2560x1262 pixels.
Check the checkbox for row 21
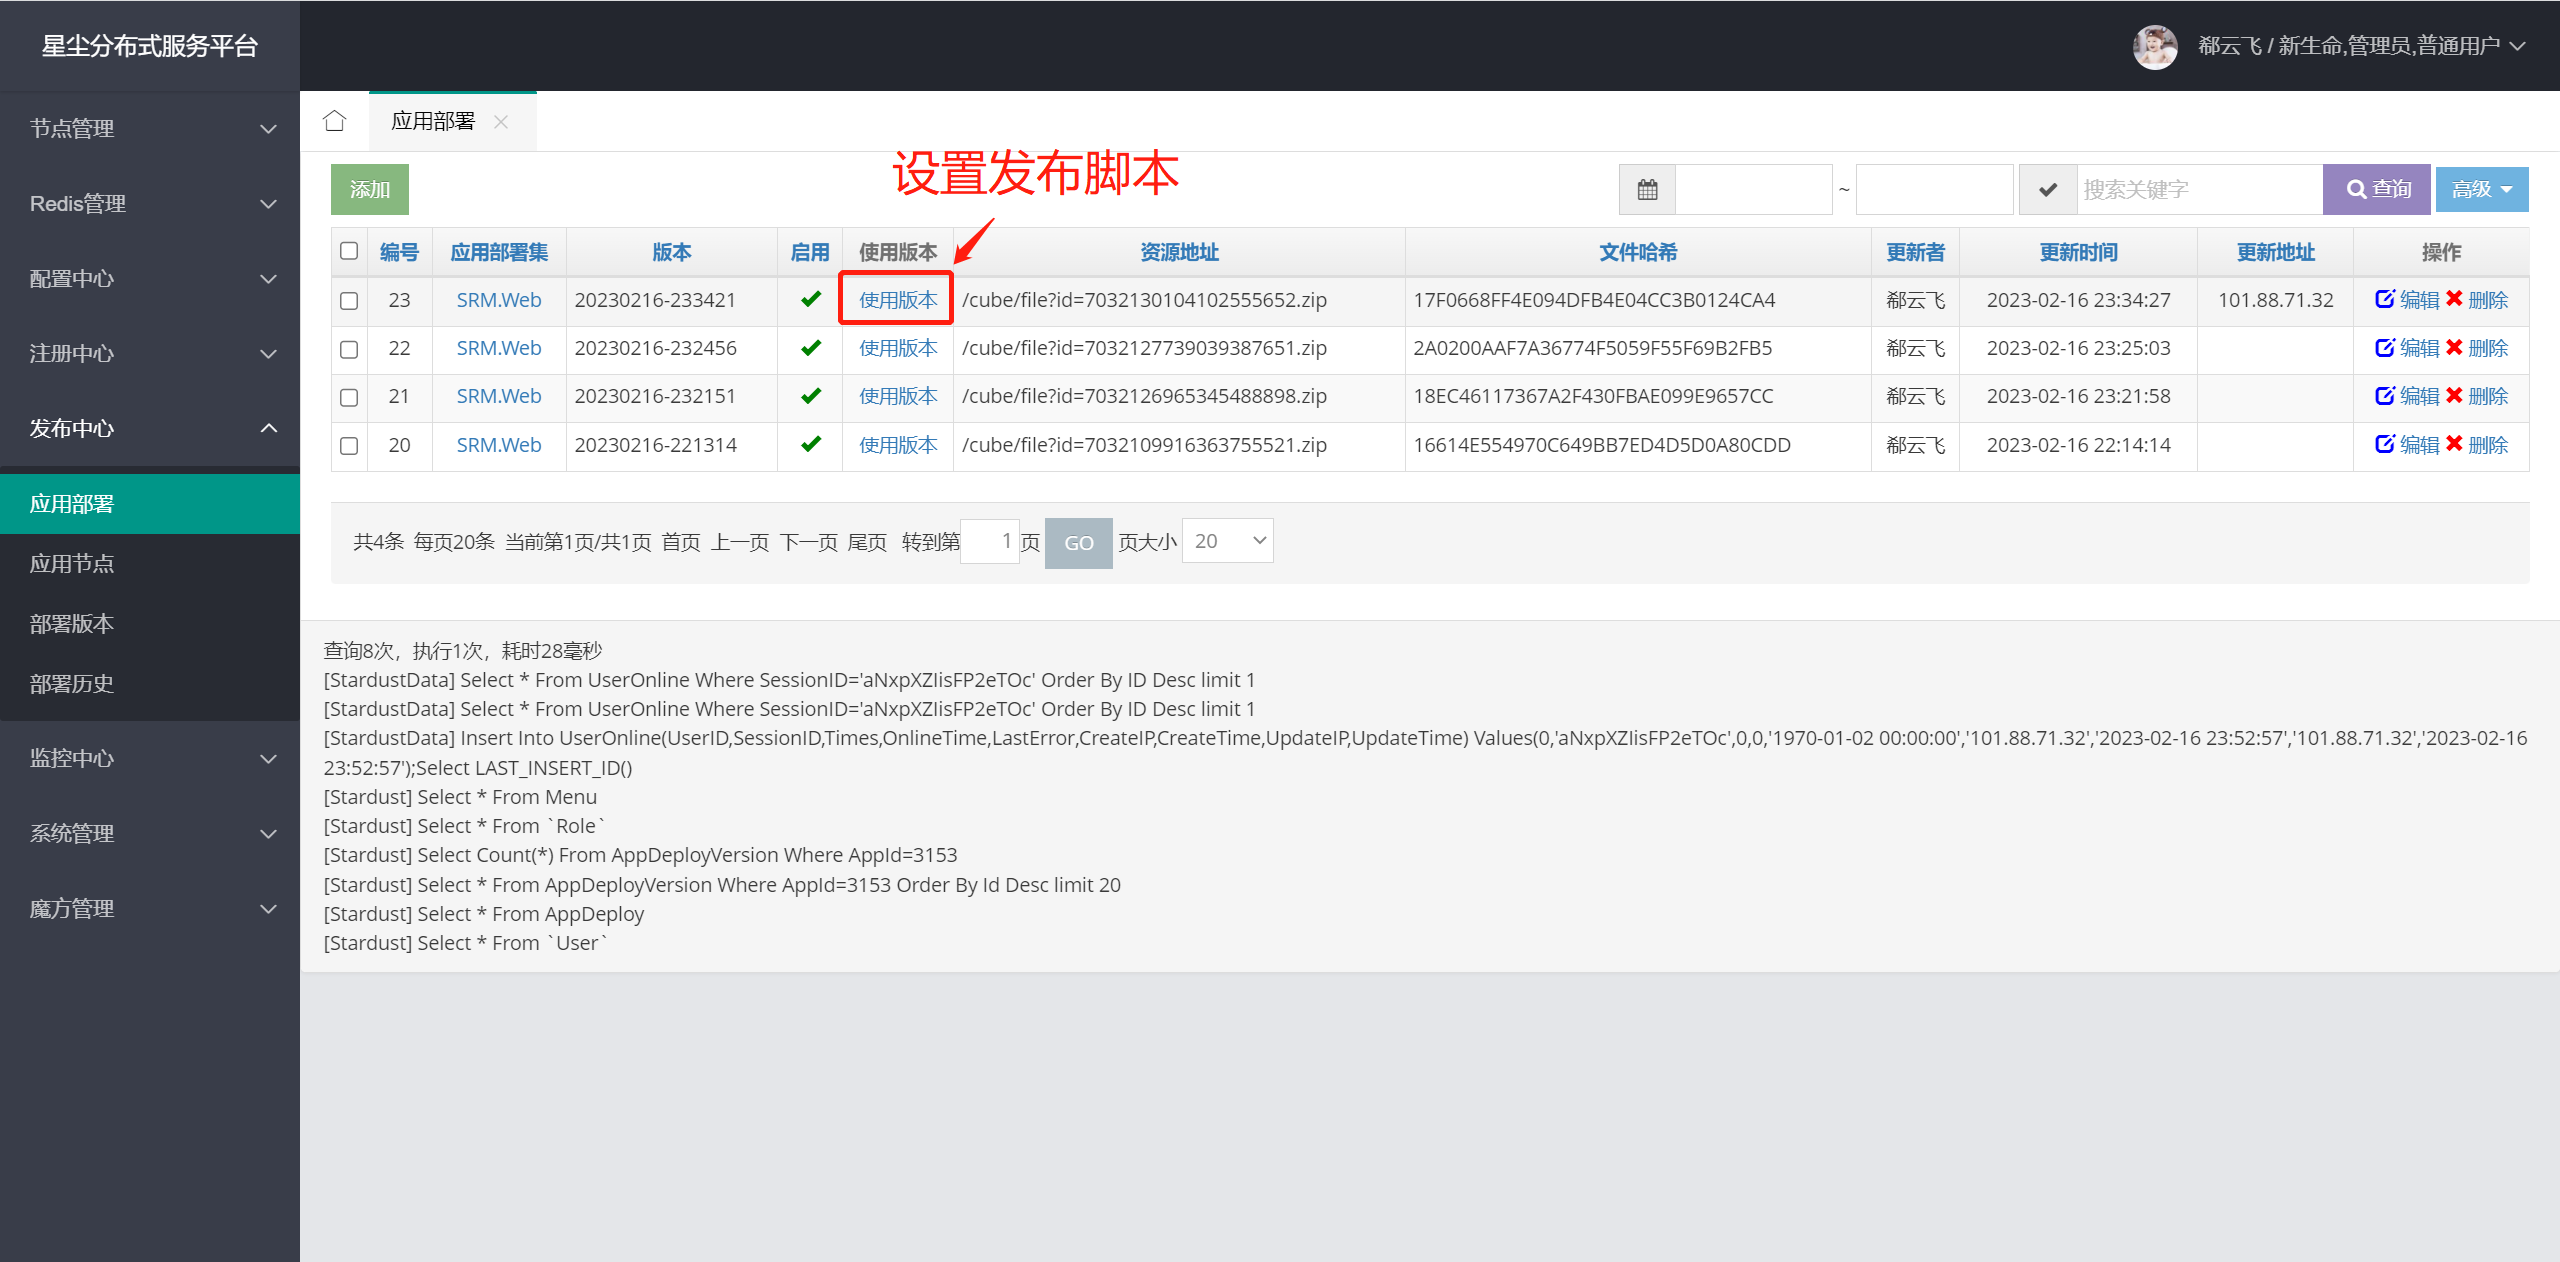point(349,397)
